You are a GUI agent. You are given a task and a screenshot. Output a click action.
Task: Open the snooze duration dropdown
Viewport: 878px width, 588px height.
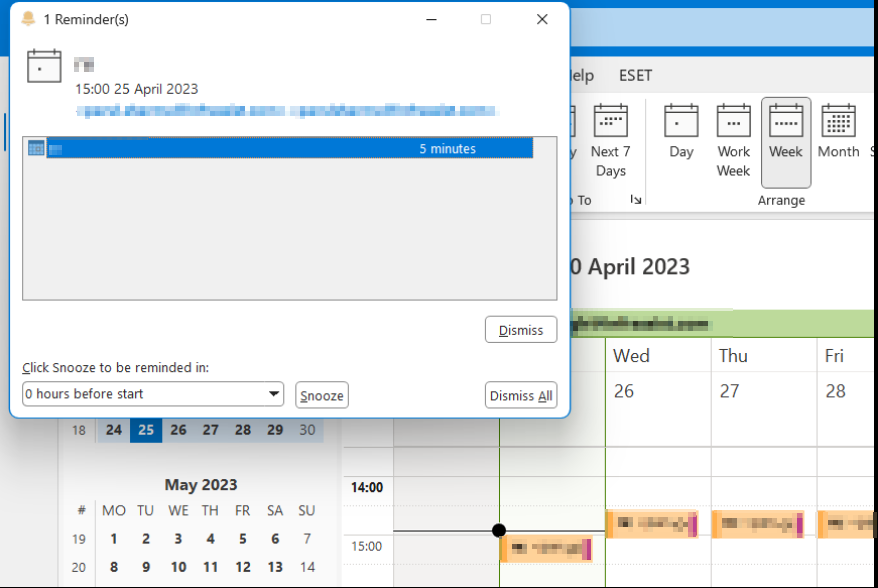pyautogui.click(x=274, y=394)
